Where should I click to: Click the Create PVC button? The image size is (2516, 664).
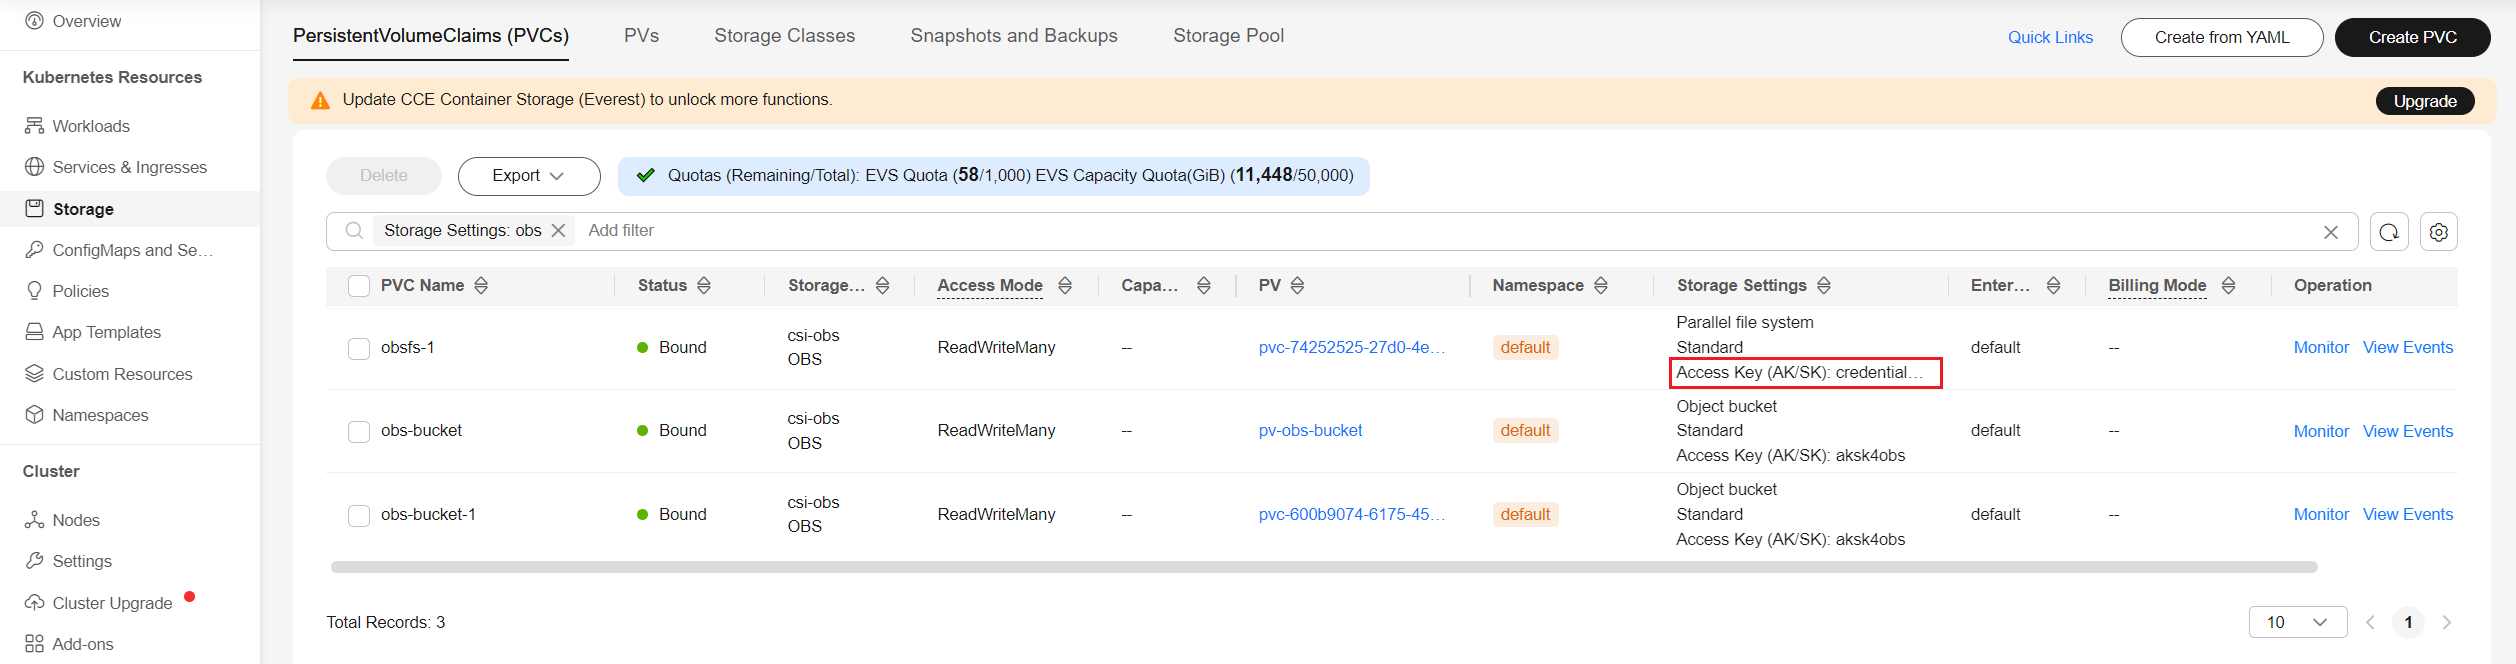click(2412, 37)
